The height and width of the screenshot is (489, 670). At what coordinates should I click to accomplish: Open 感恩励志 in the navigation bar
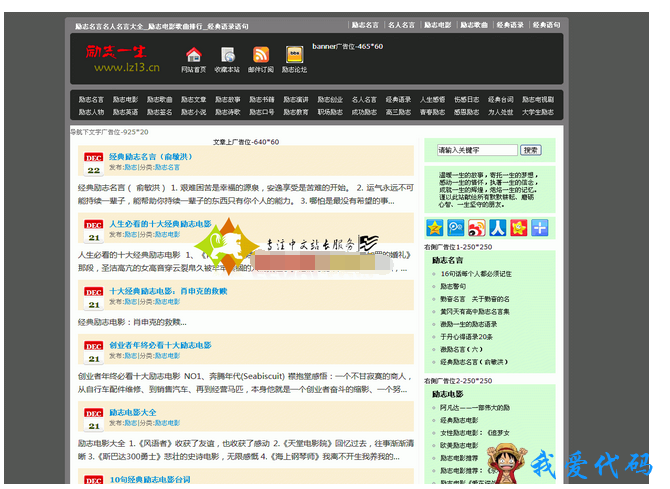[x=467, y=112]
